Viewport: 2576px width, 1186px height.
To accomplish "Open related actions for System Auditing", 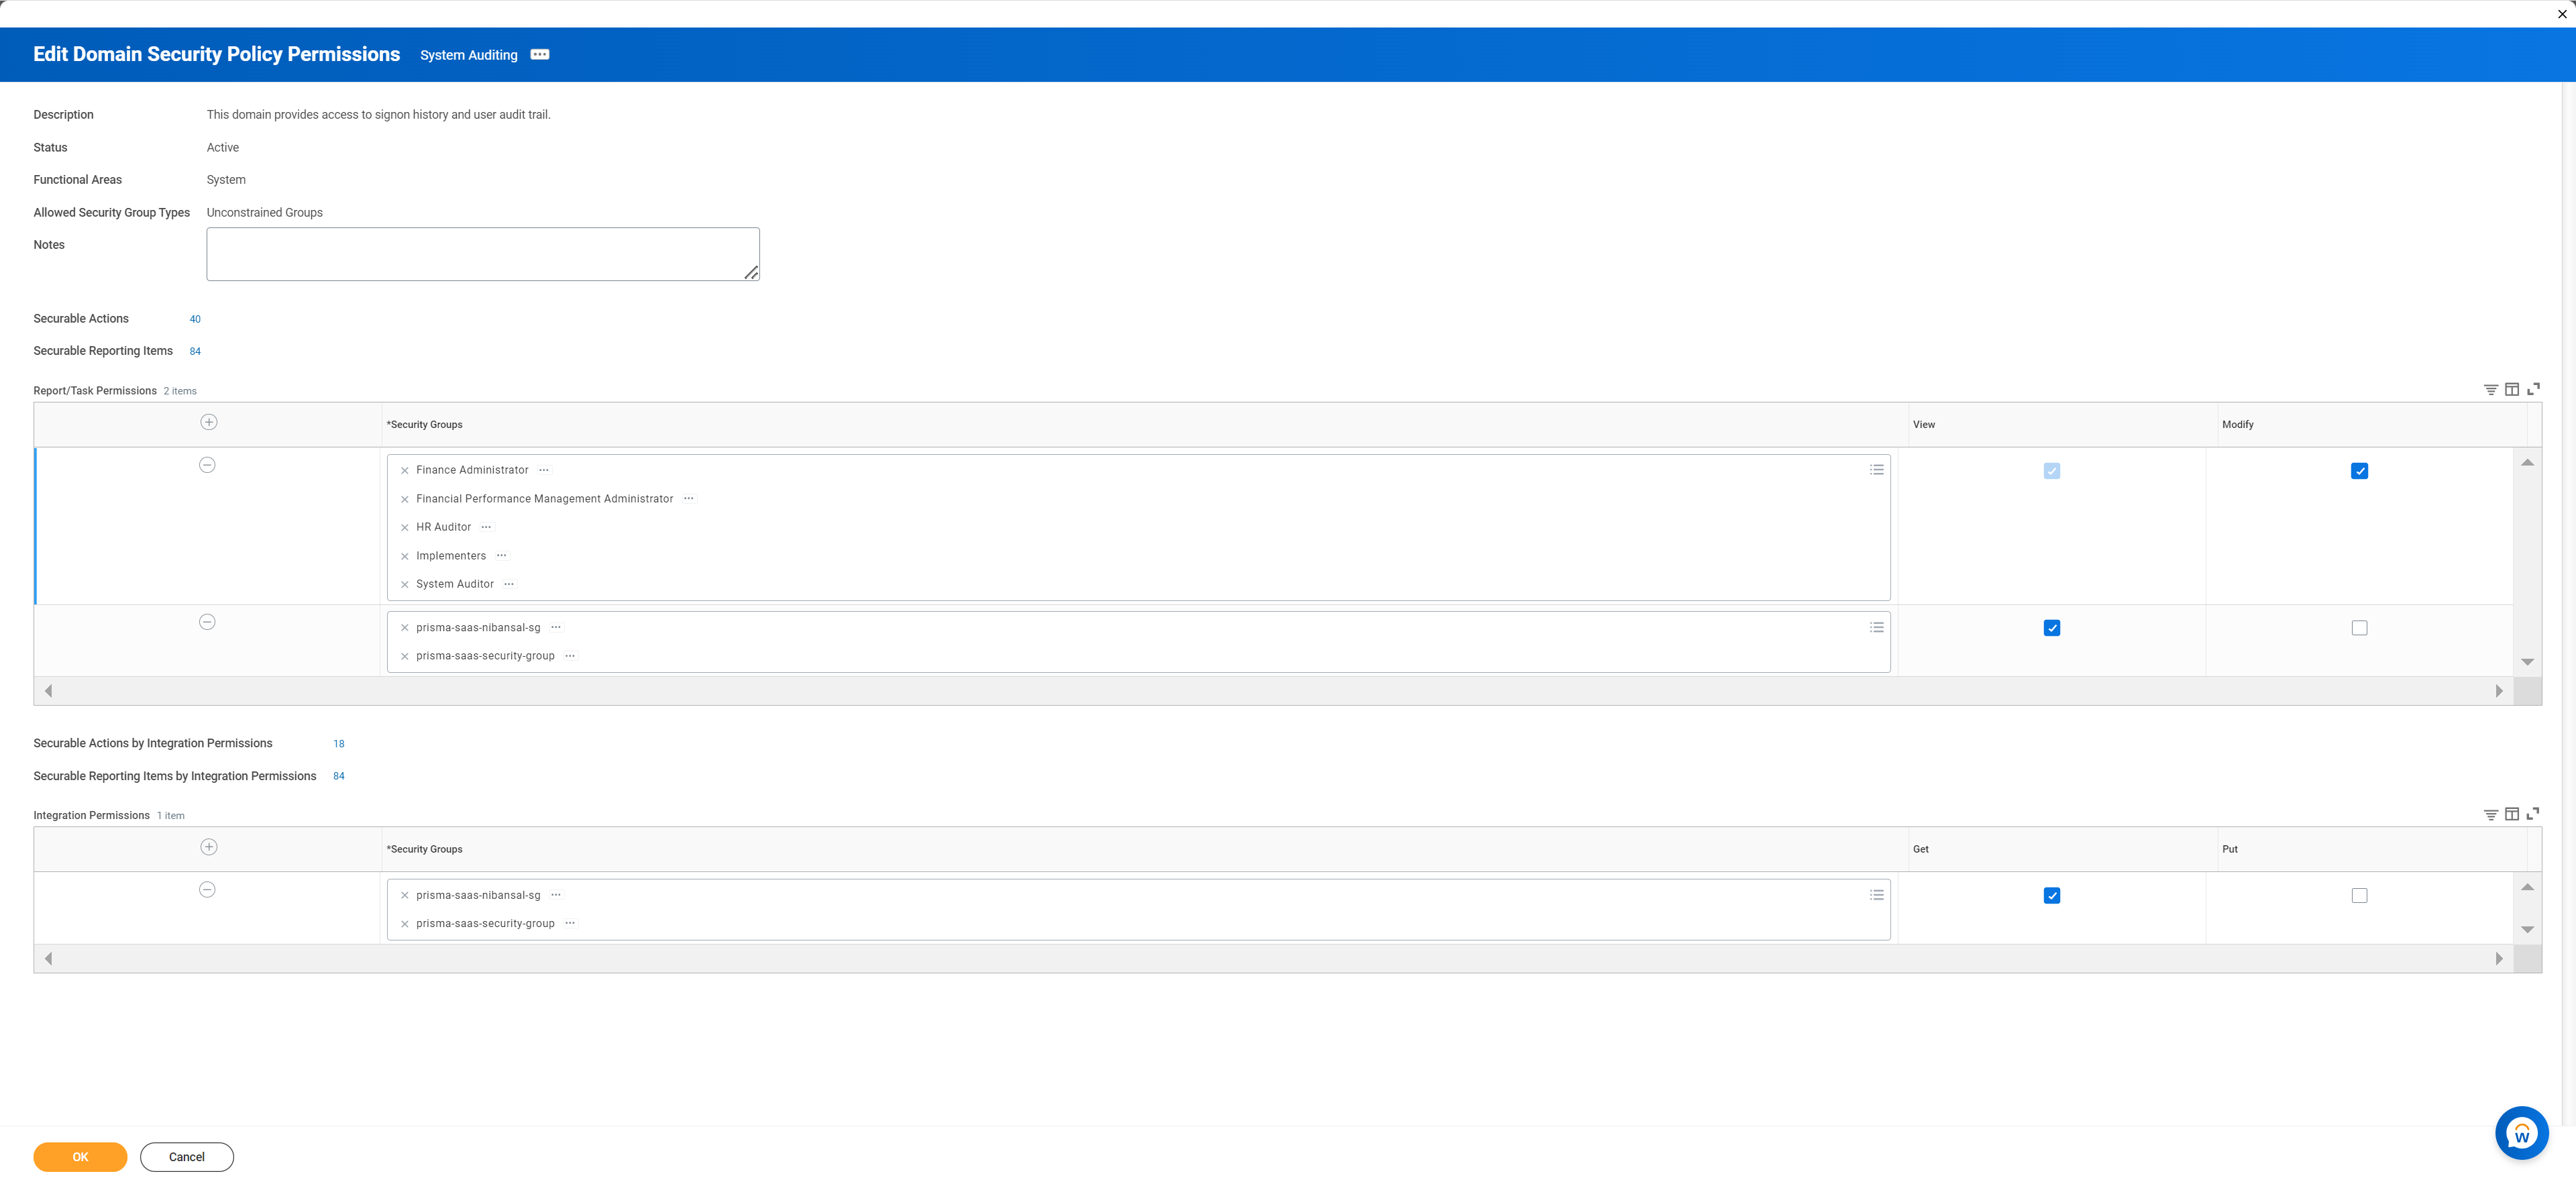I will 540,55.
